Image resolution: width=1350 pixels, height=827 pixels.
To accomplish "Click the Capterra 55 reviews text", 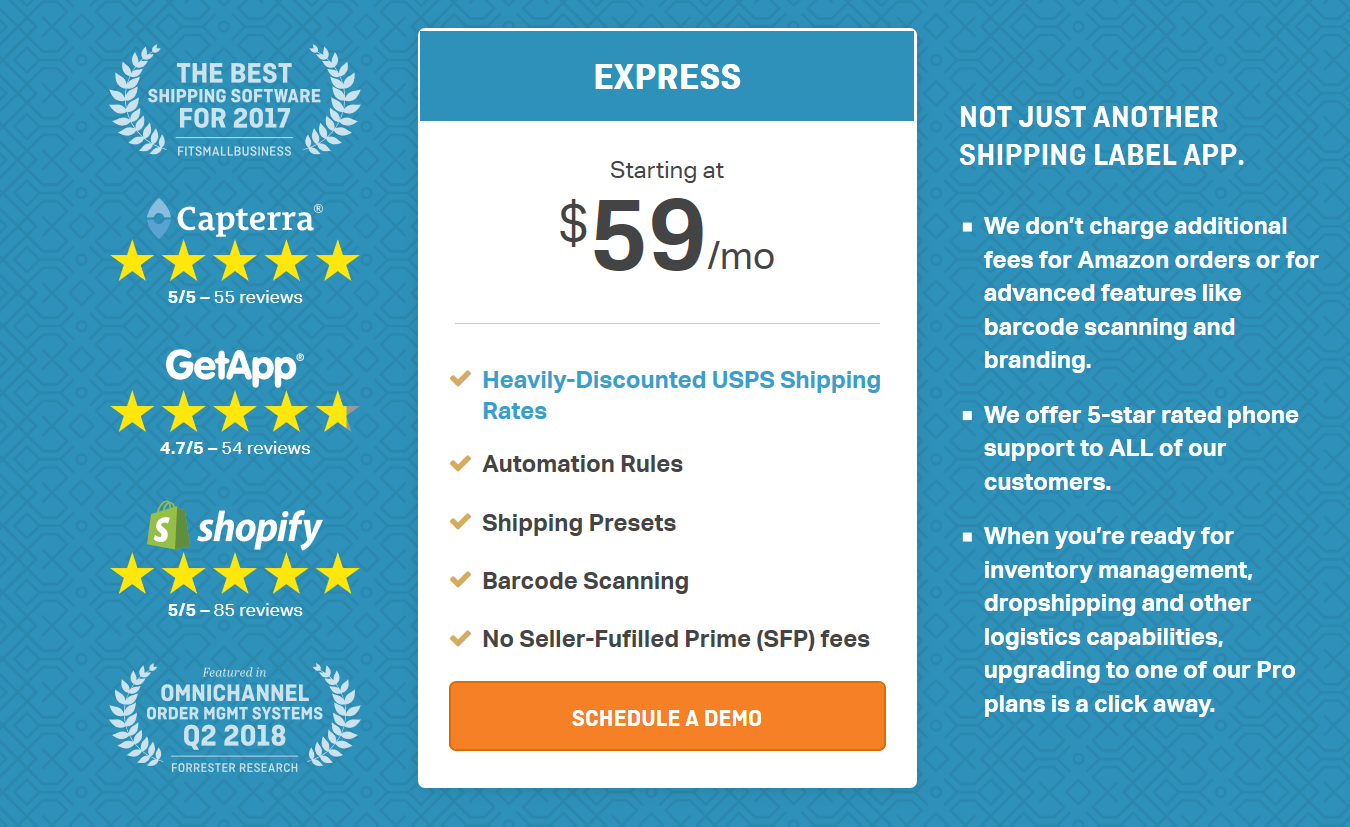I will [x=235, y=297].
